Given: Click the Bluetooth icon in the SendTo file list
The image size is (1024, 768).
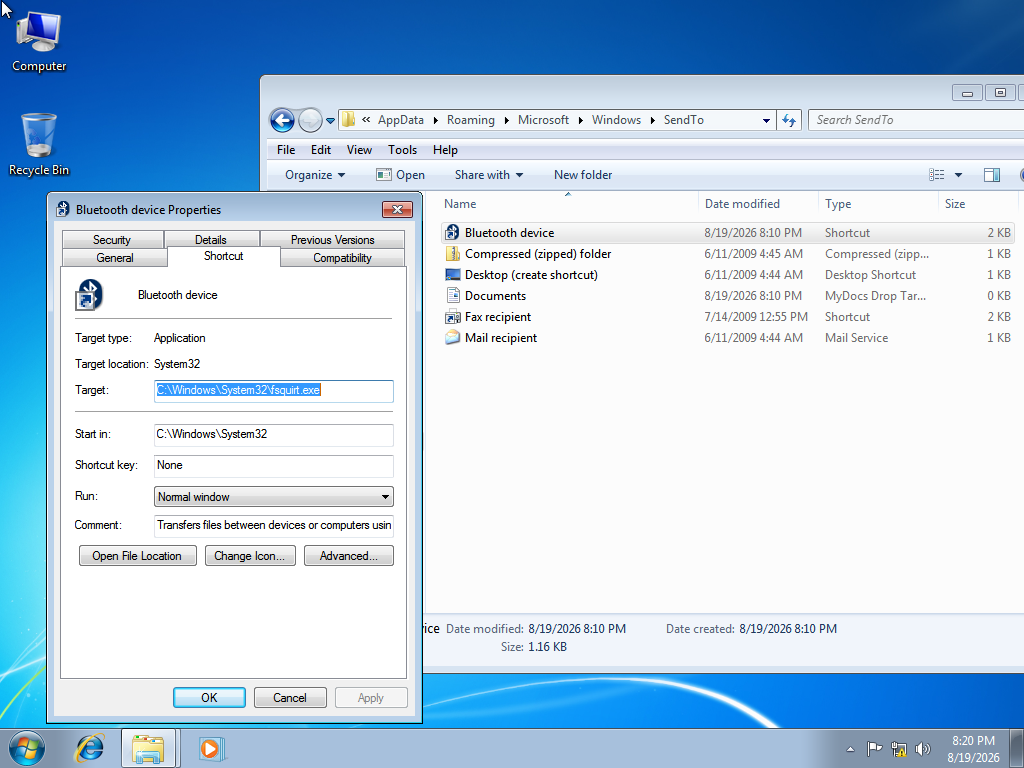Looking at the screenshot, I should coord(452,232).
